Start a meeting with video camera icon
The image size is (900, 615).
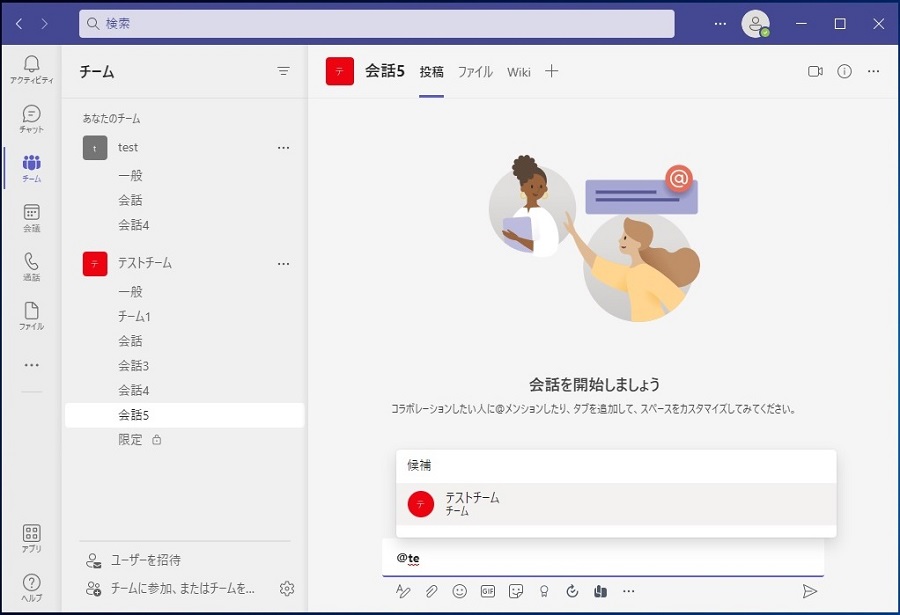pyautogui.click(x=815, y=71)
